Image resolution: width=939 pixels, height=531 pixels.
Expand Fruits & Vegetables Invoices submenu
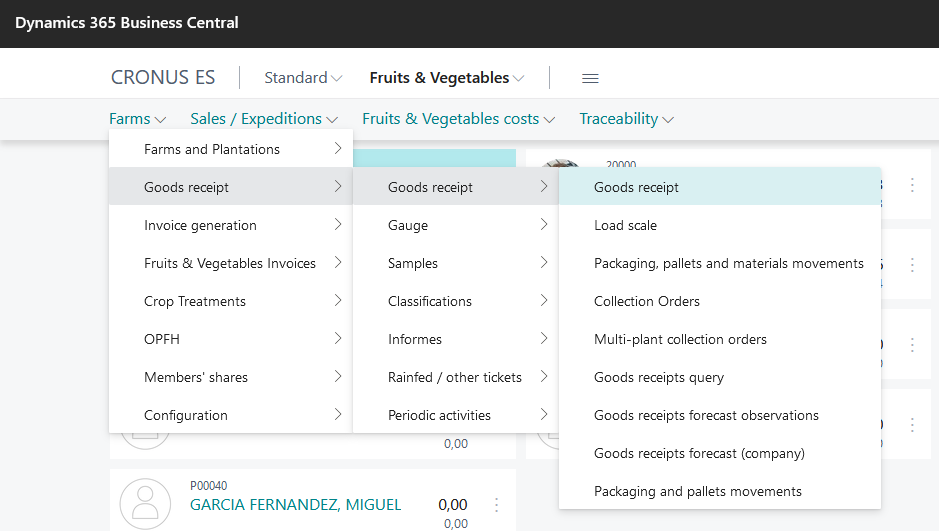coord(231,263)
